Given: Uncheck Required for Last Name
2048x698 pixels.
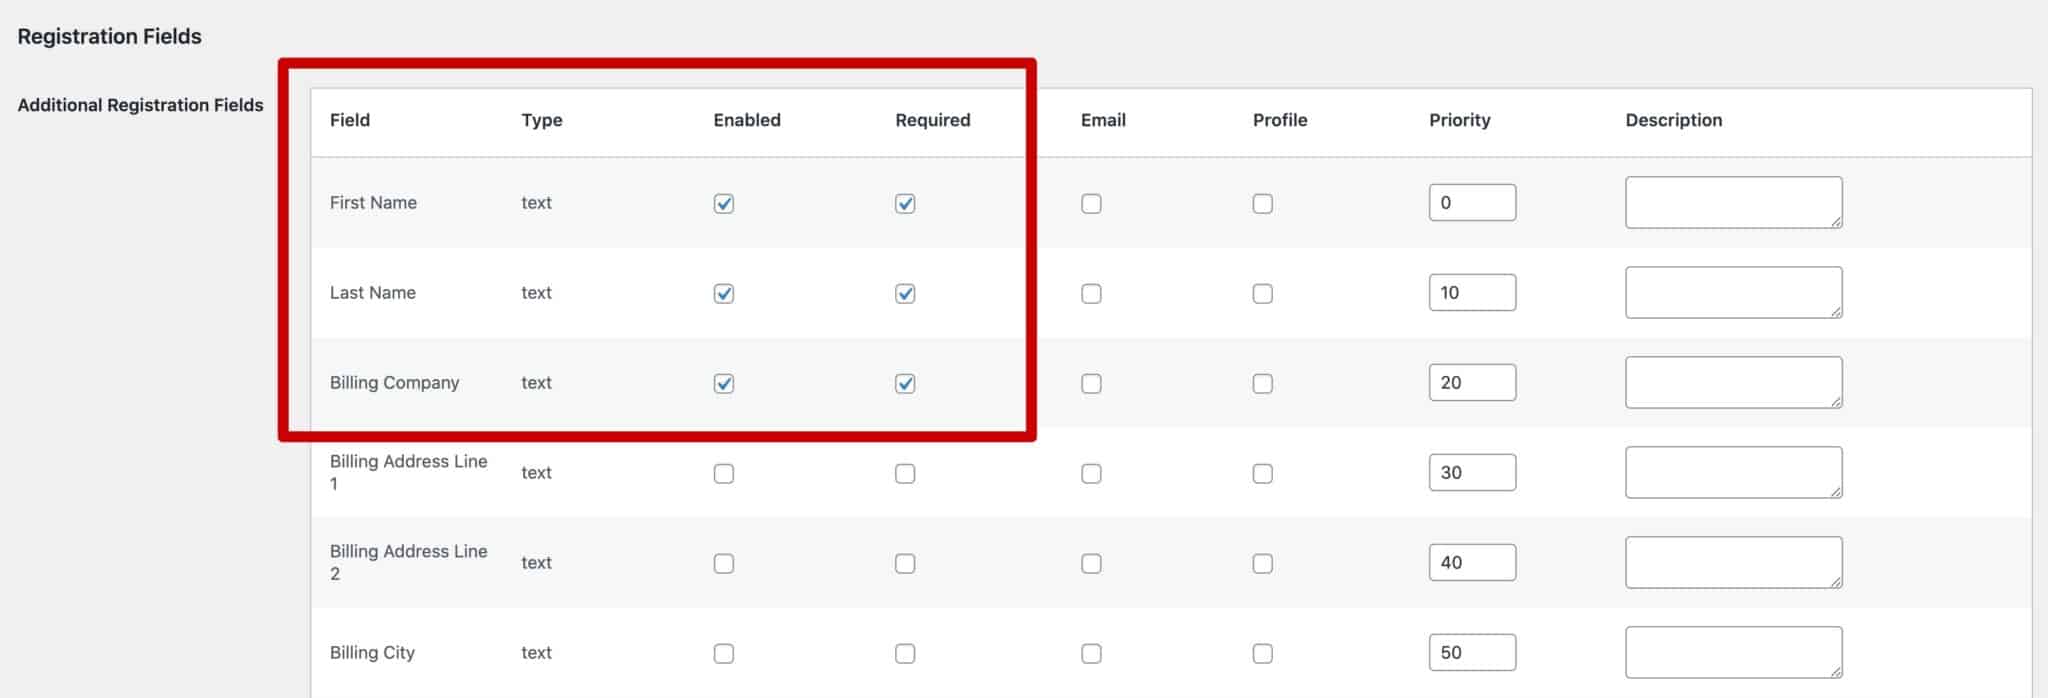Looking at the screenshot, I should [905, 293].
